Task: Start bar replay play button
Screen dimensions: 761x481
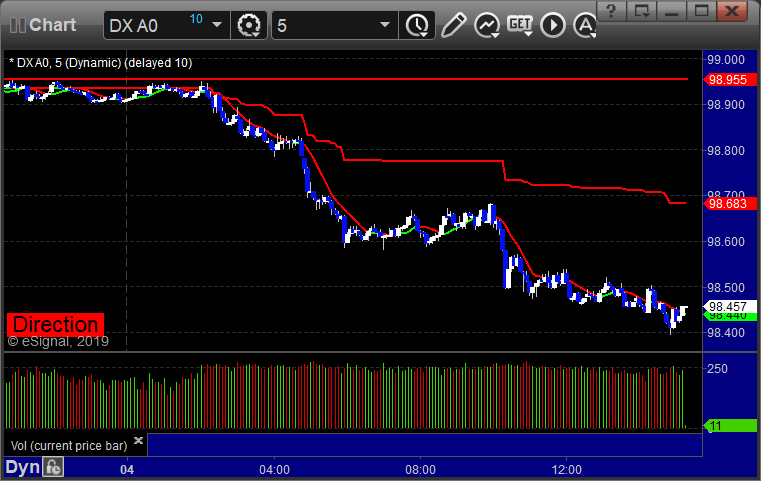Action: 553,25
